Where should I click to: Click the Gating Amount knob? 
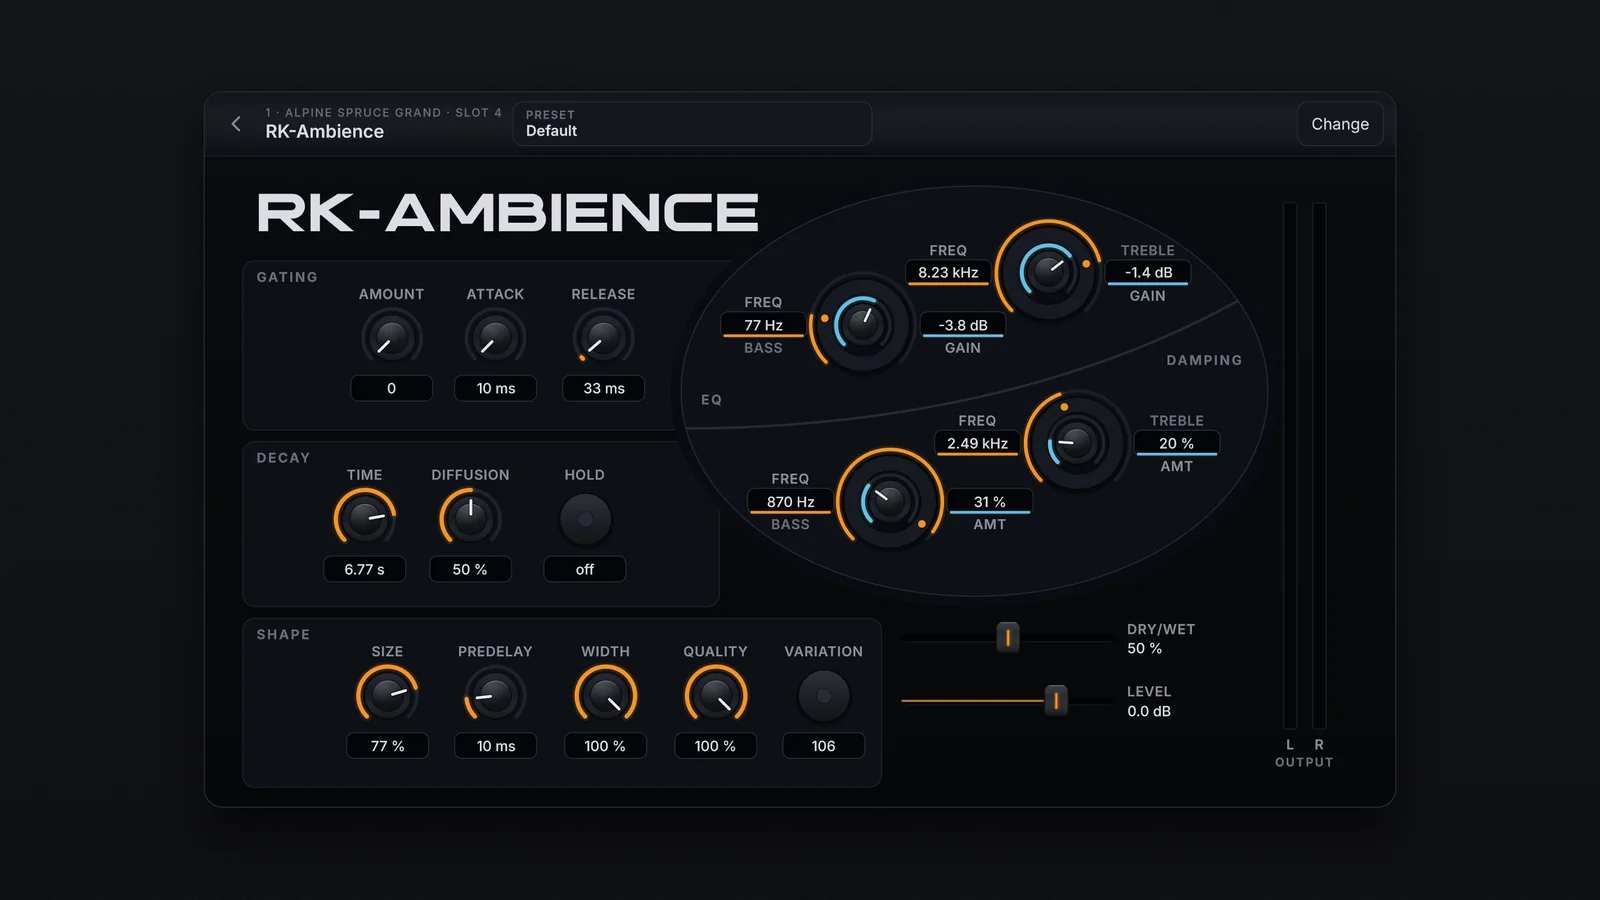(x=391, y=338)
